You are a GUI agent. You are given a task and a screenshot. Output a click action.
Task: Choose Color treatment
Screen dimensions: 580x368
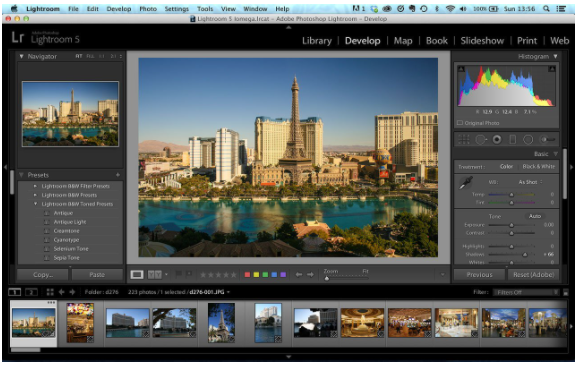click(x=506, y=166)
